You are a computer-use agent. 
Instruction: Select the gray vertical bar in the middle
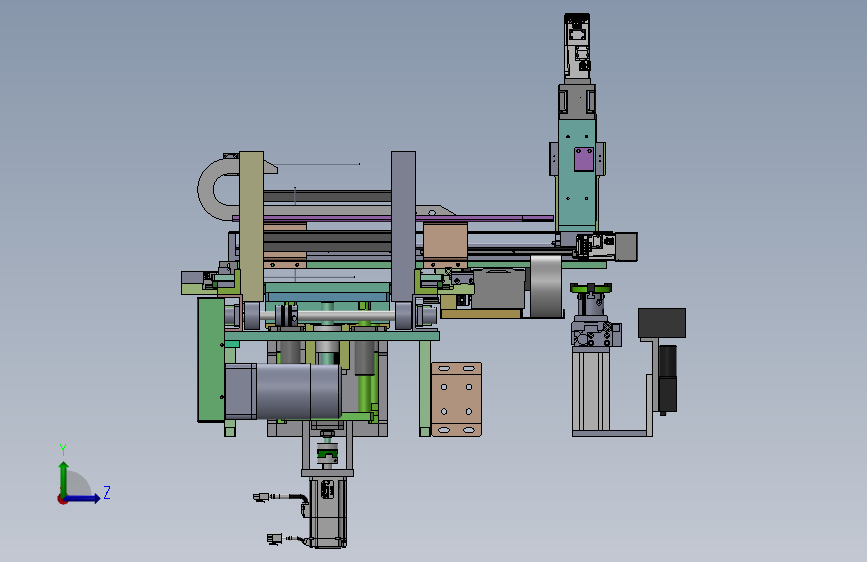[403, 226]
